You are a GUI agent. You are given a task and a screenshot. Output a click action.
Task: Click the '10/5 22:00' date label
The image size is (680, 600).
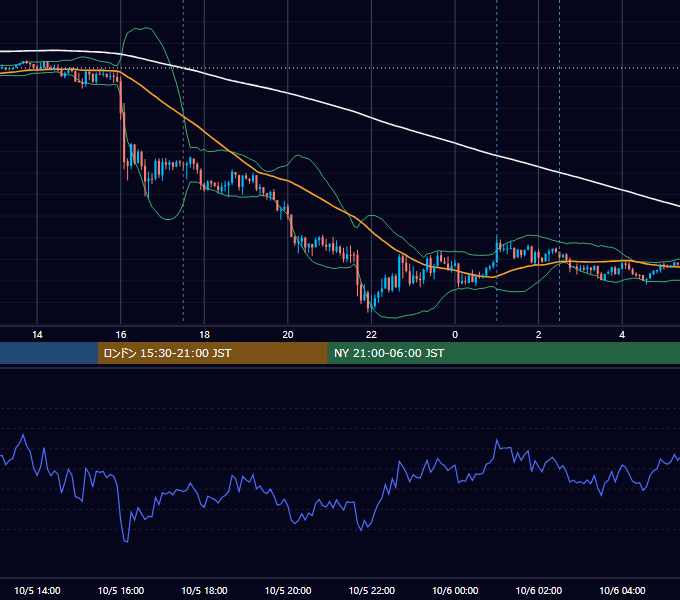[372, 590]
